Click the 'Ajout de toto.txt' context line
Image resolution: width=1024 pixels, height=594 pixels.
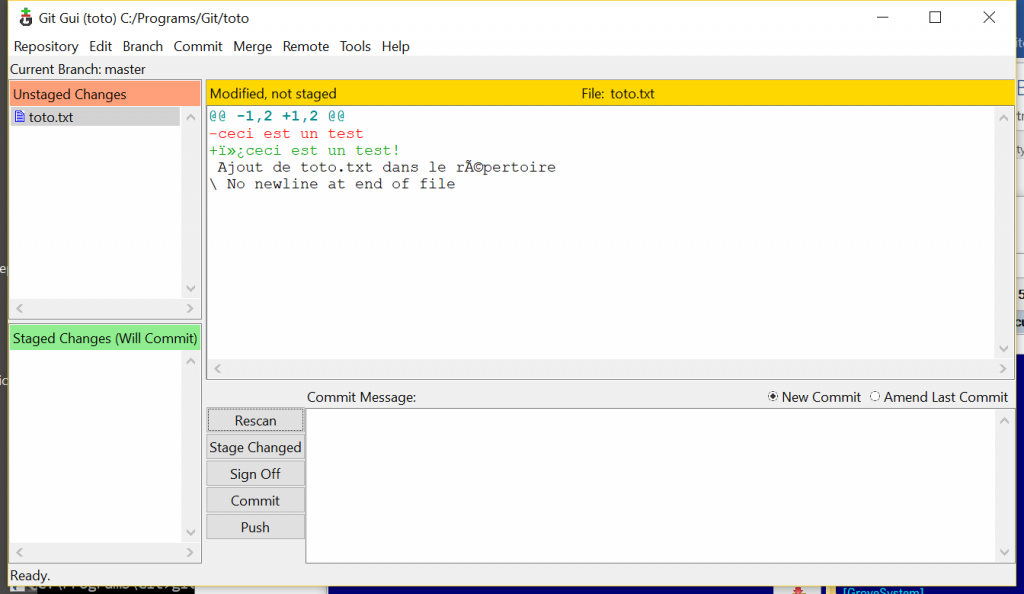[x=387, y=167]
